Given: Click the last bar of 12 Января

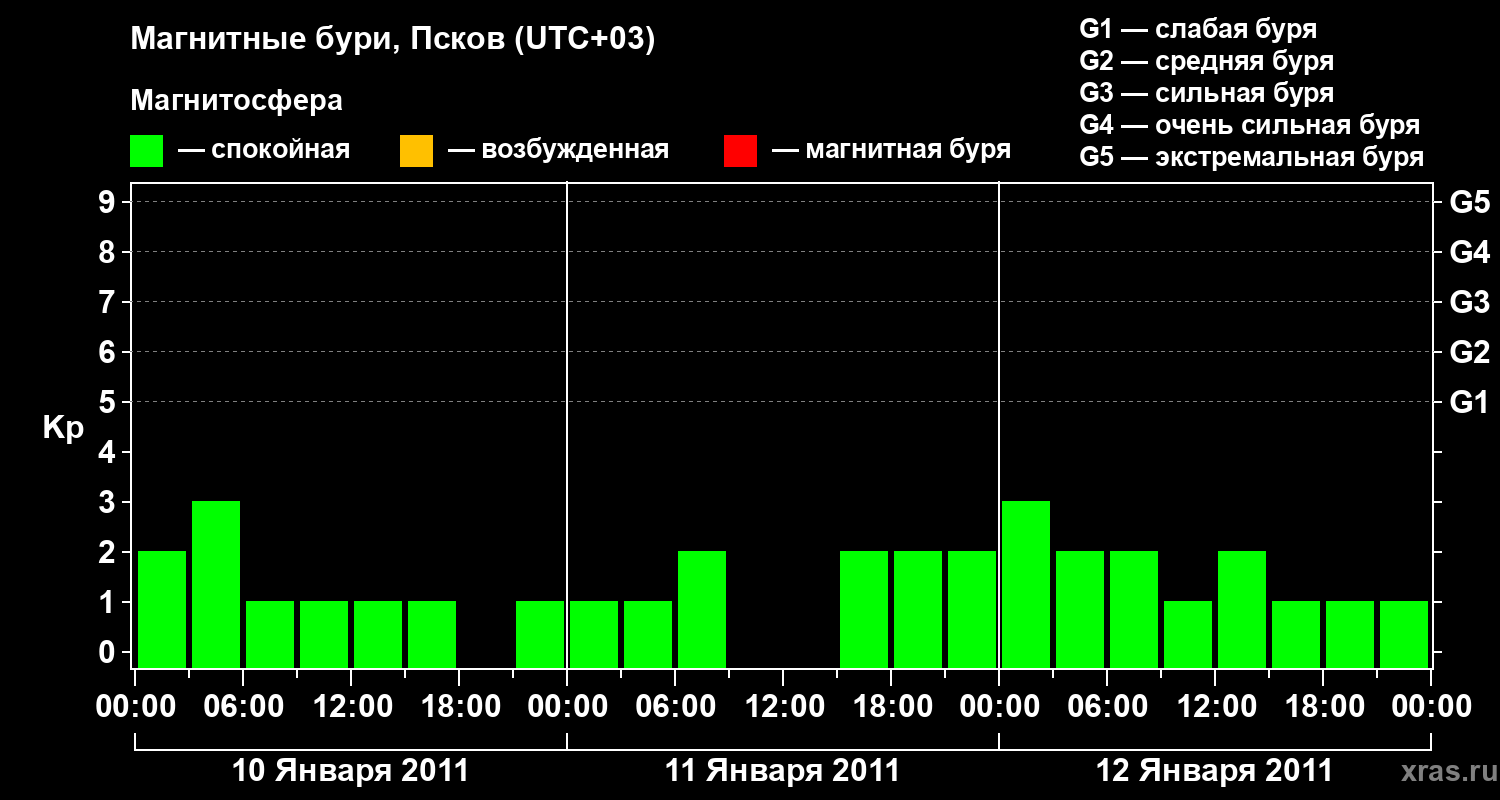Looking at the screenshot, I should coord(1404,634).
